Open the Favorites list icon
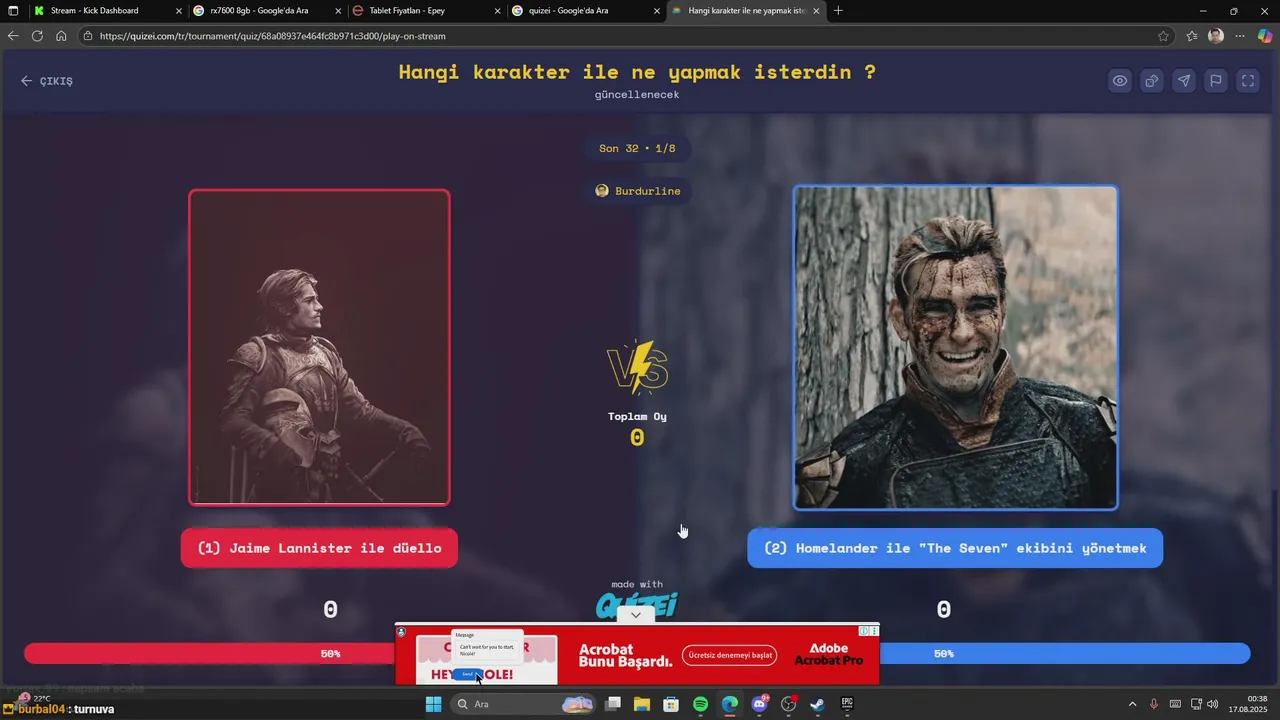 1192,36
